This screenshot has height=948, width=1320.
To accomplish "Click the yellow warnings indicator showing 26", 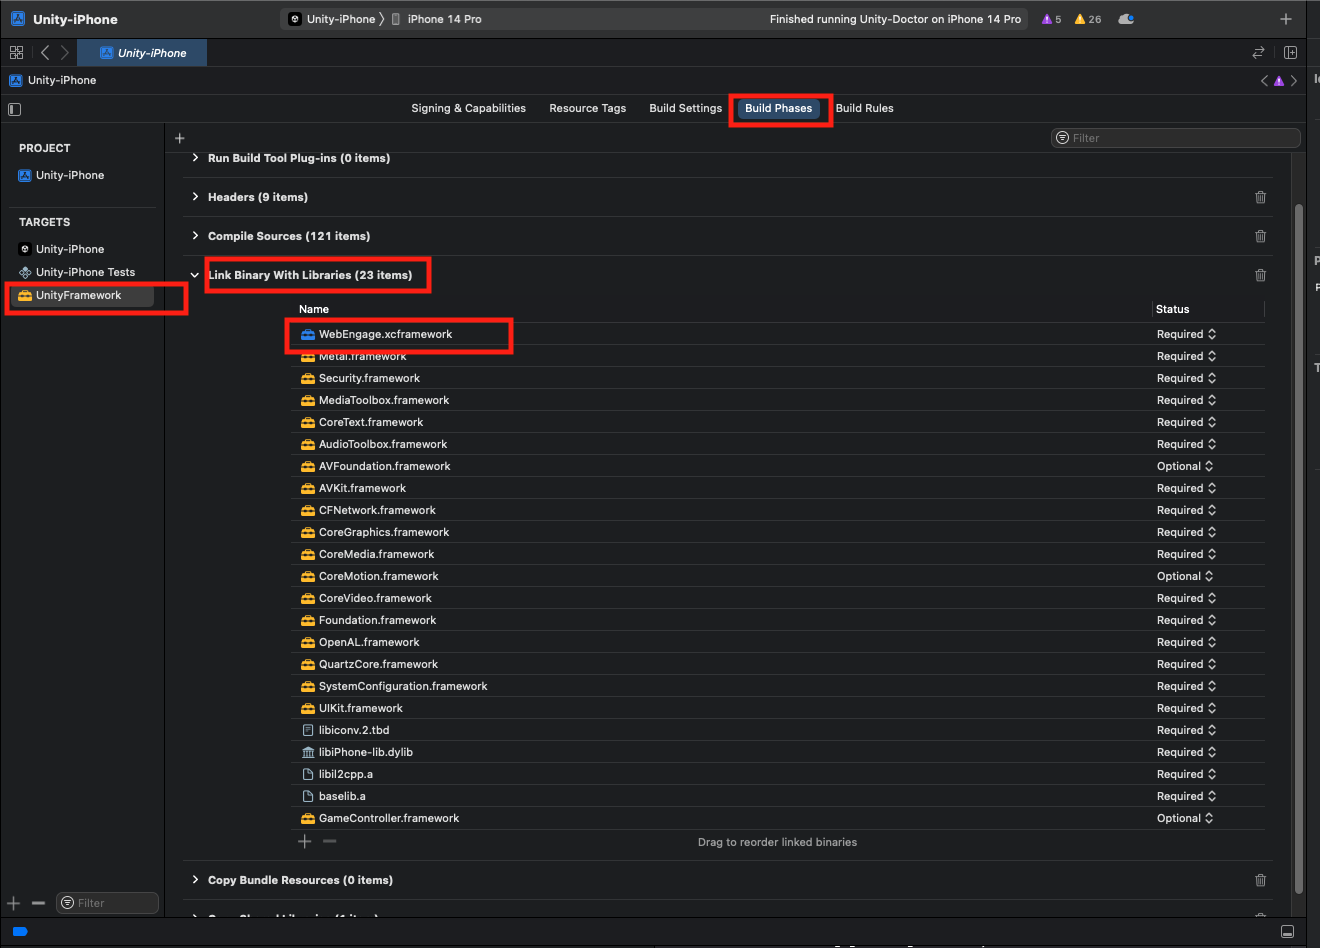I will point(1088,19).
